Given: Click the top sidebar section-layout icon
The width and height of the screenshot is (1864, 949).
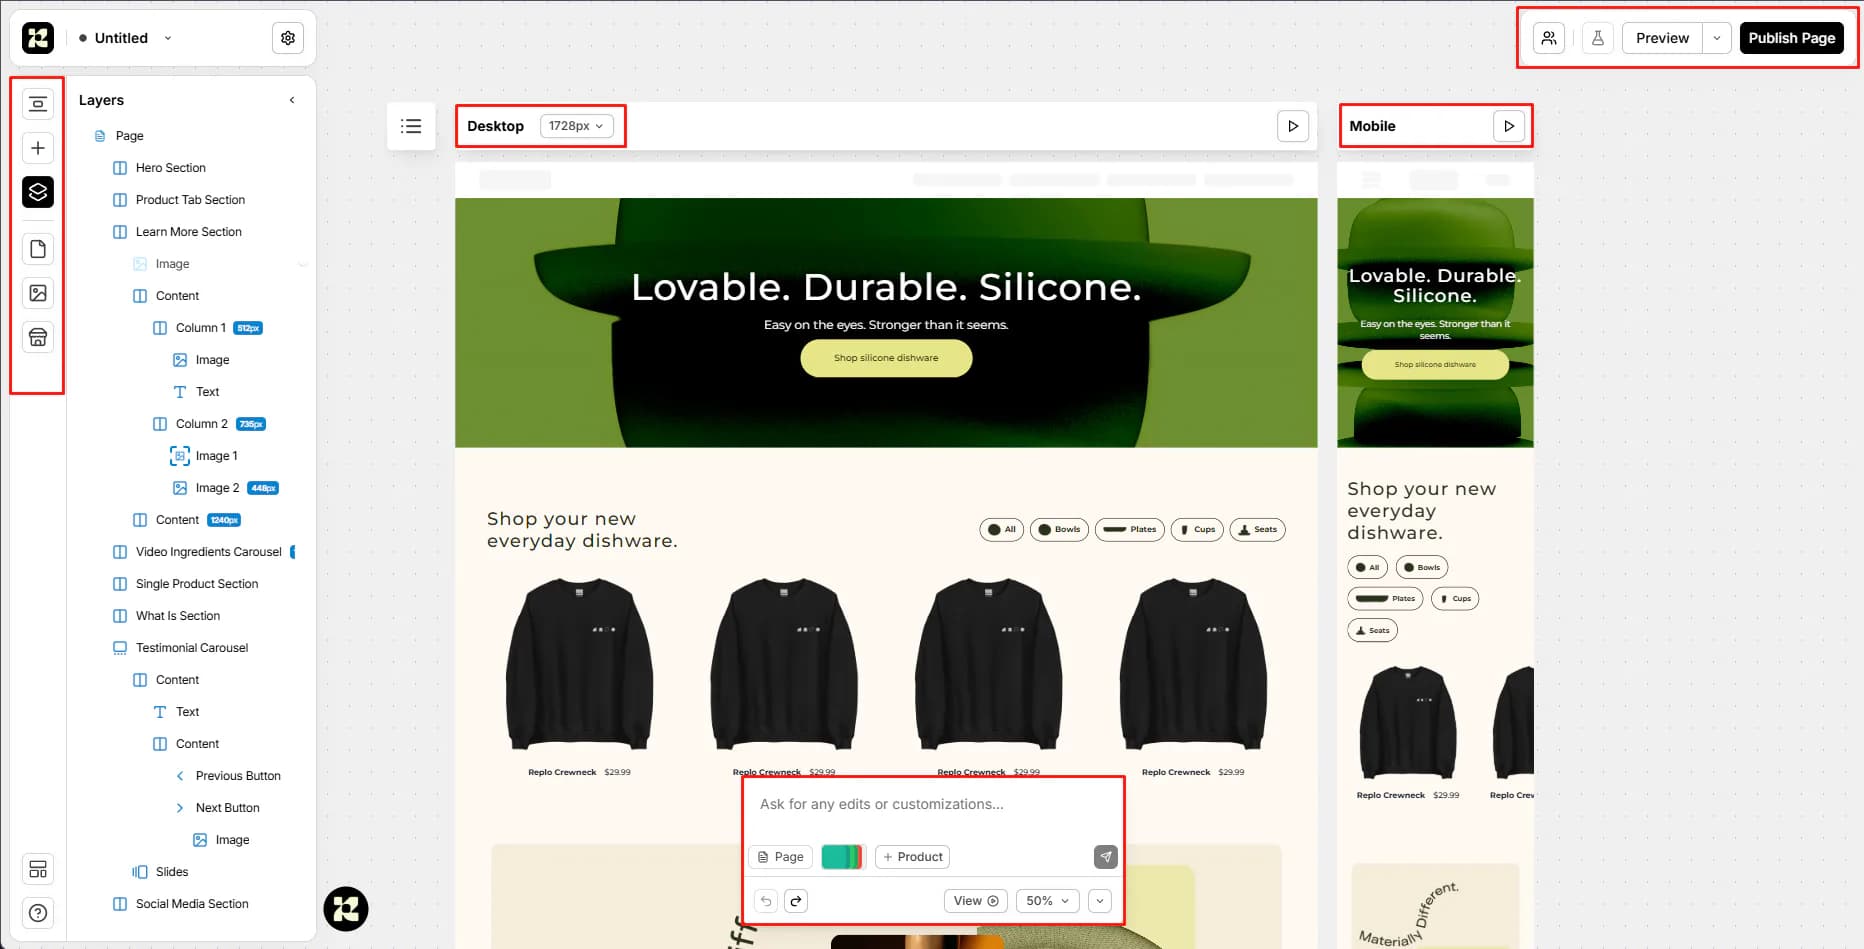Looking at the screenshot, I should coord(38,104).
